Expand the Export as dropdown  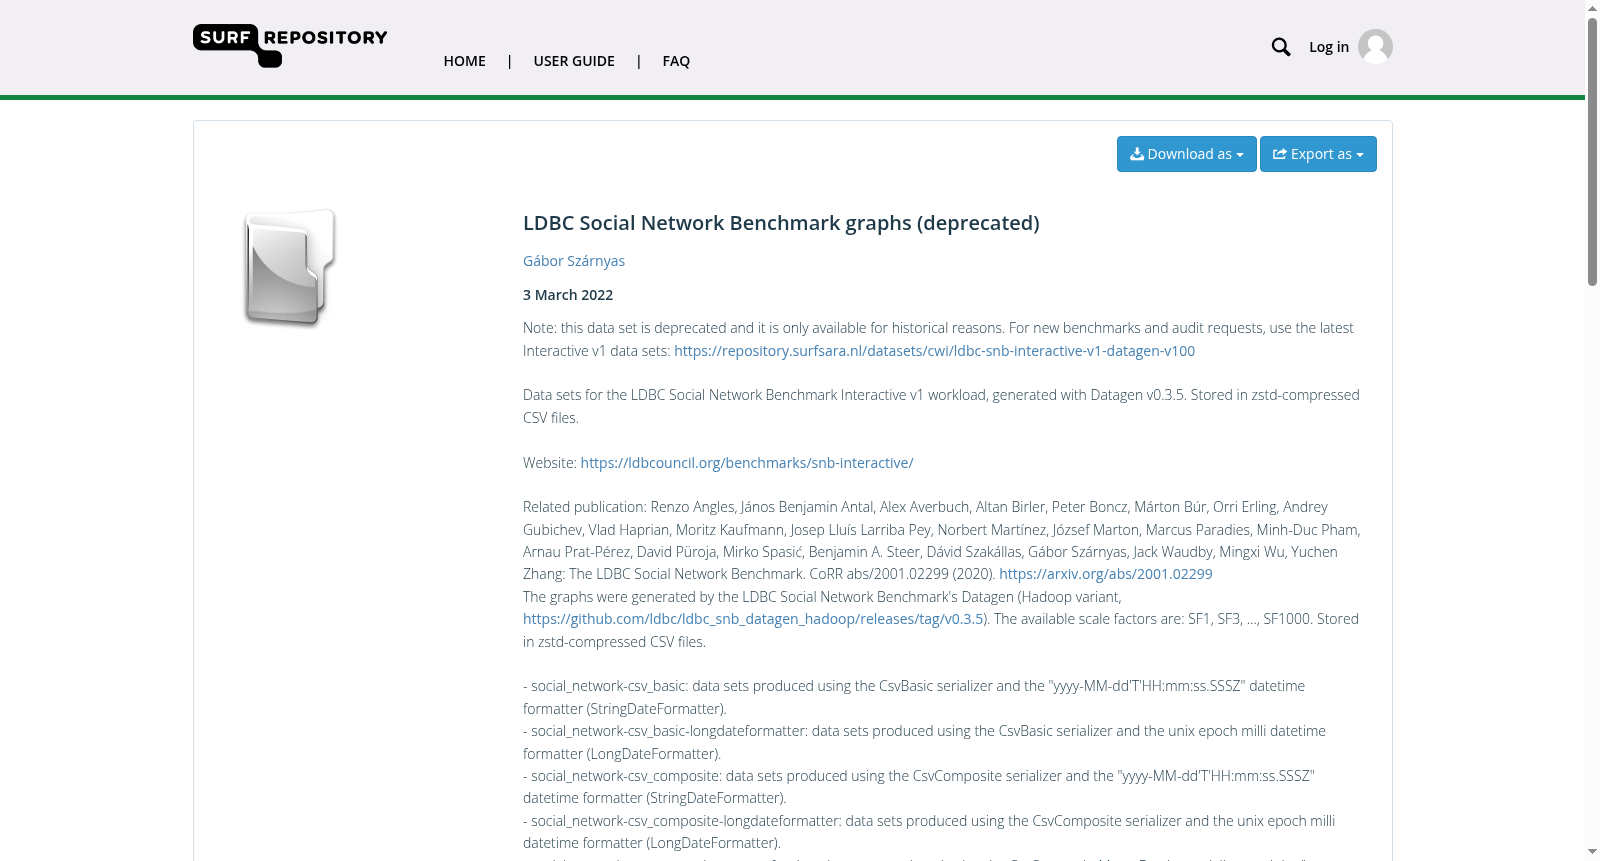click(1318, 154)
